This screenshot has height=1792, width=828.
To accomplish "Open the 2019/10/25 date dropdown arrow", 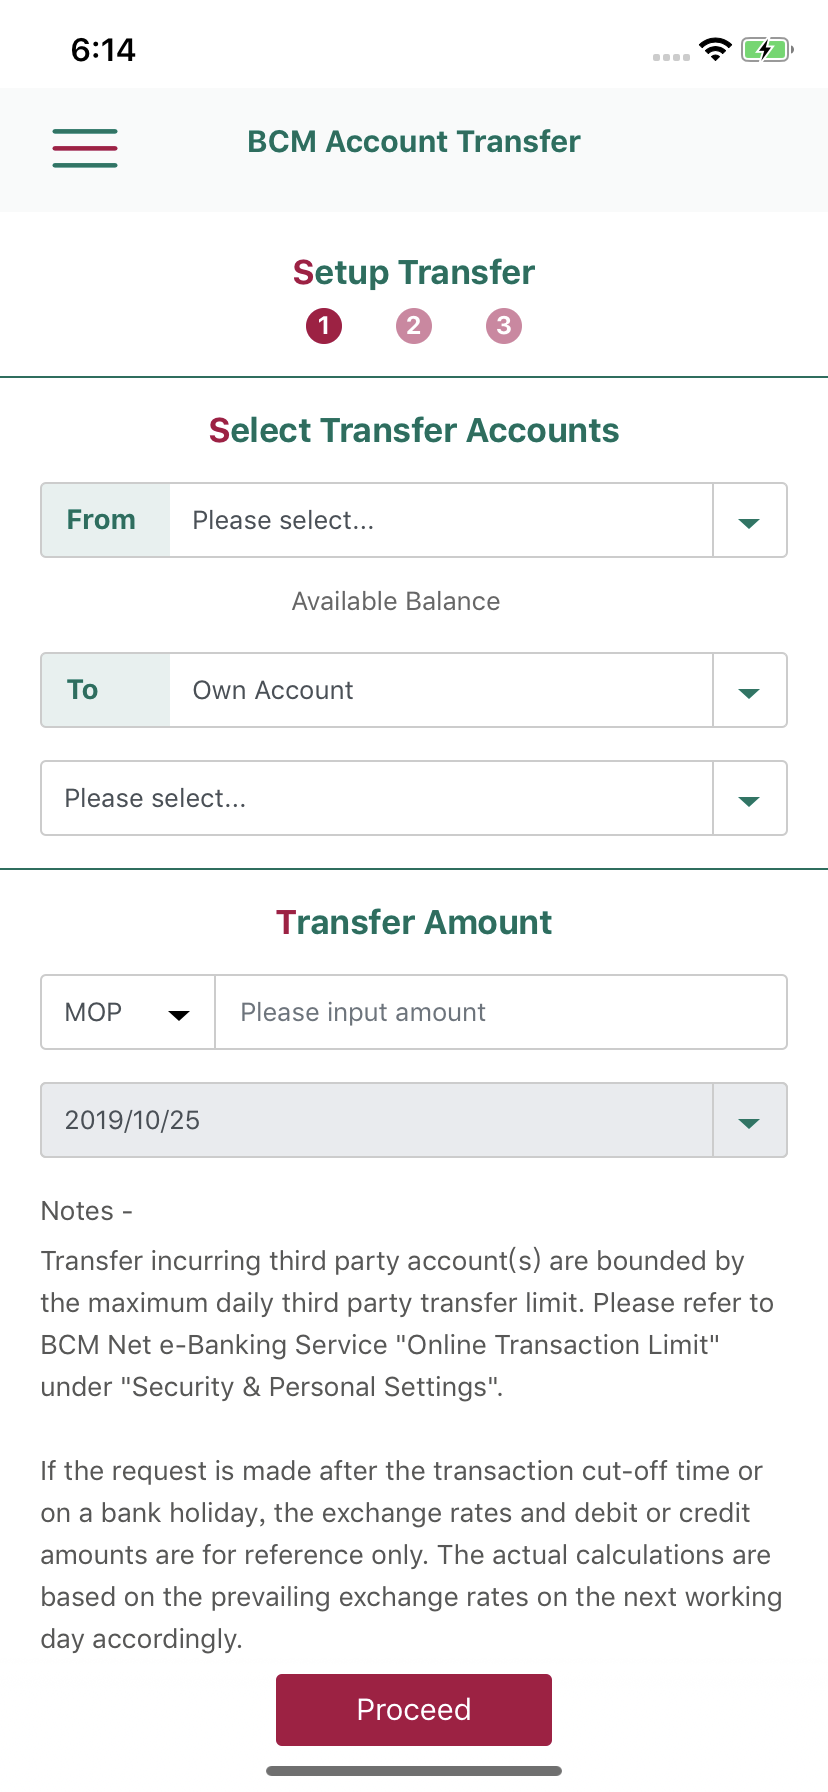I will point(749,1121).
